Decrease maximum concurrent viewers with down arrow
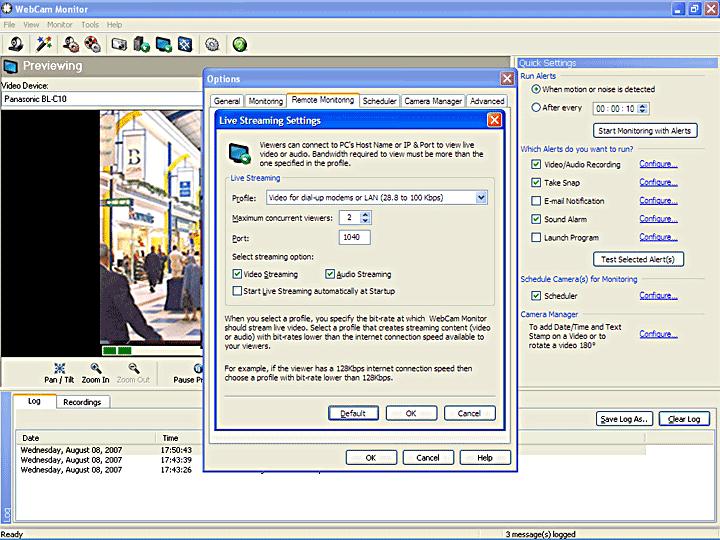The height and width of the screenshot is (540, 720). coord(365,221)
